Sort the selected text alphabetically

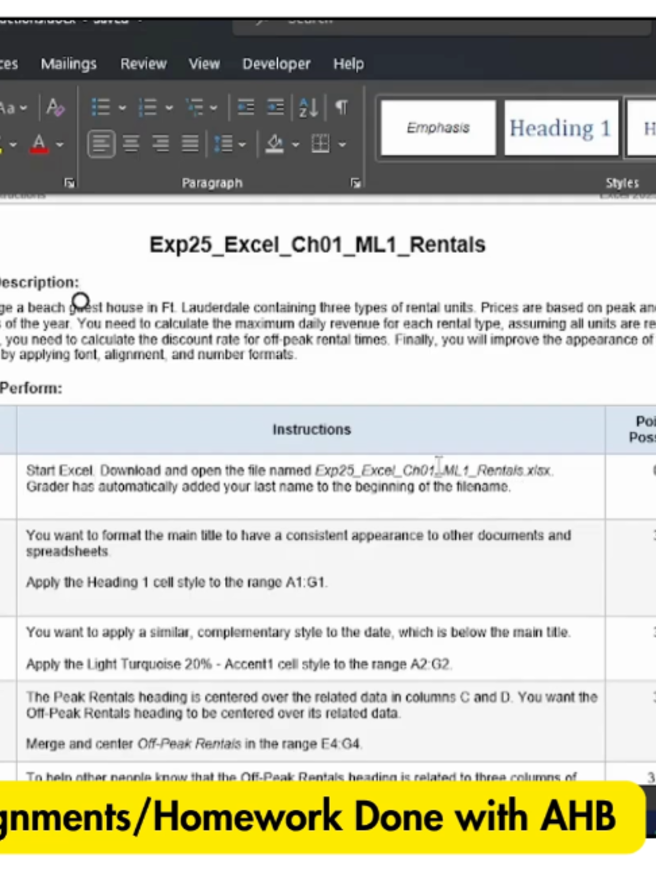(308, 107)
